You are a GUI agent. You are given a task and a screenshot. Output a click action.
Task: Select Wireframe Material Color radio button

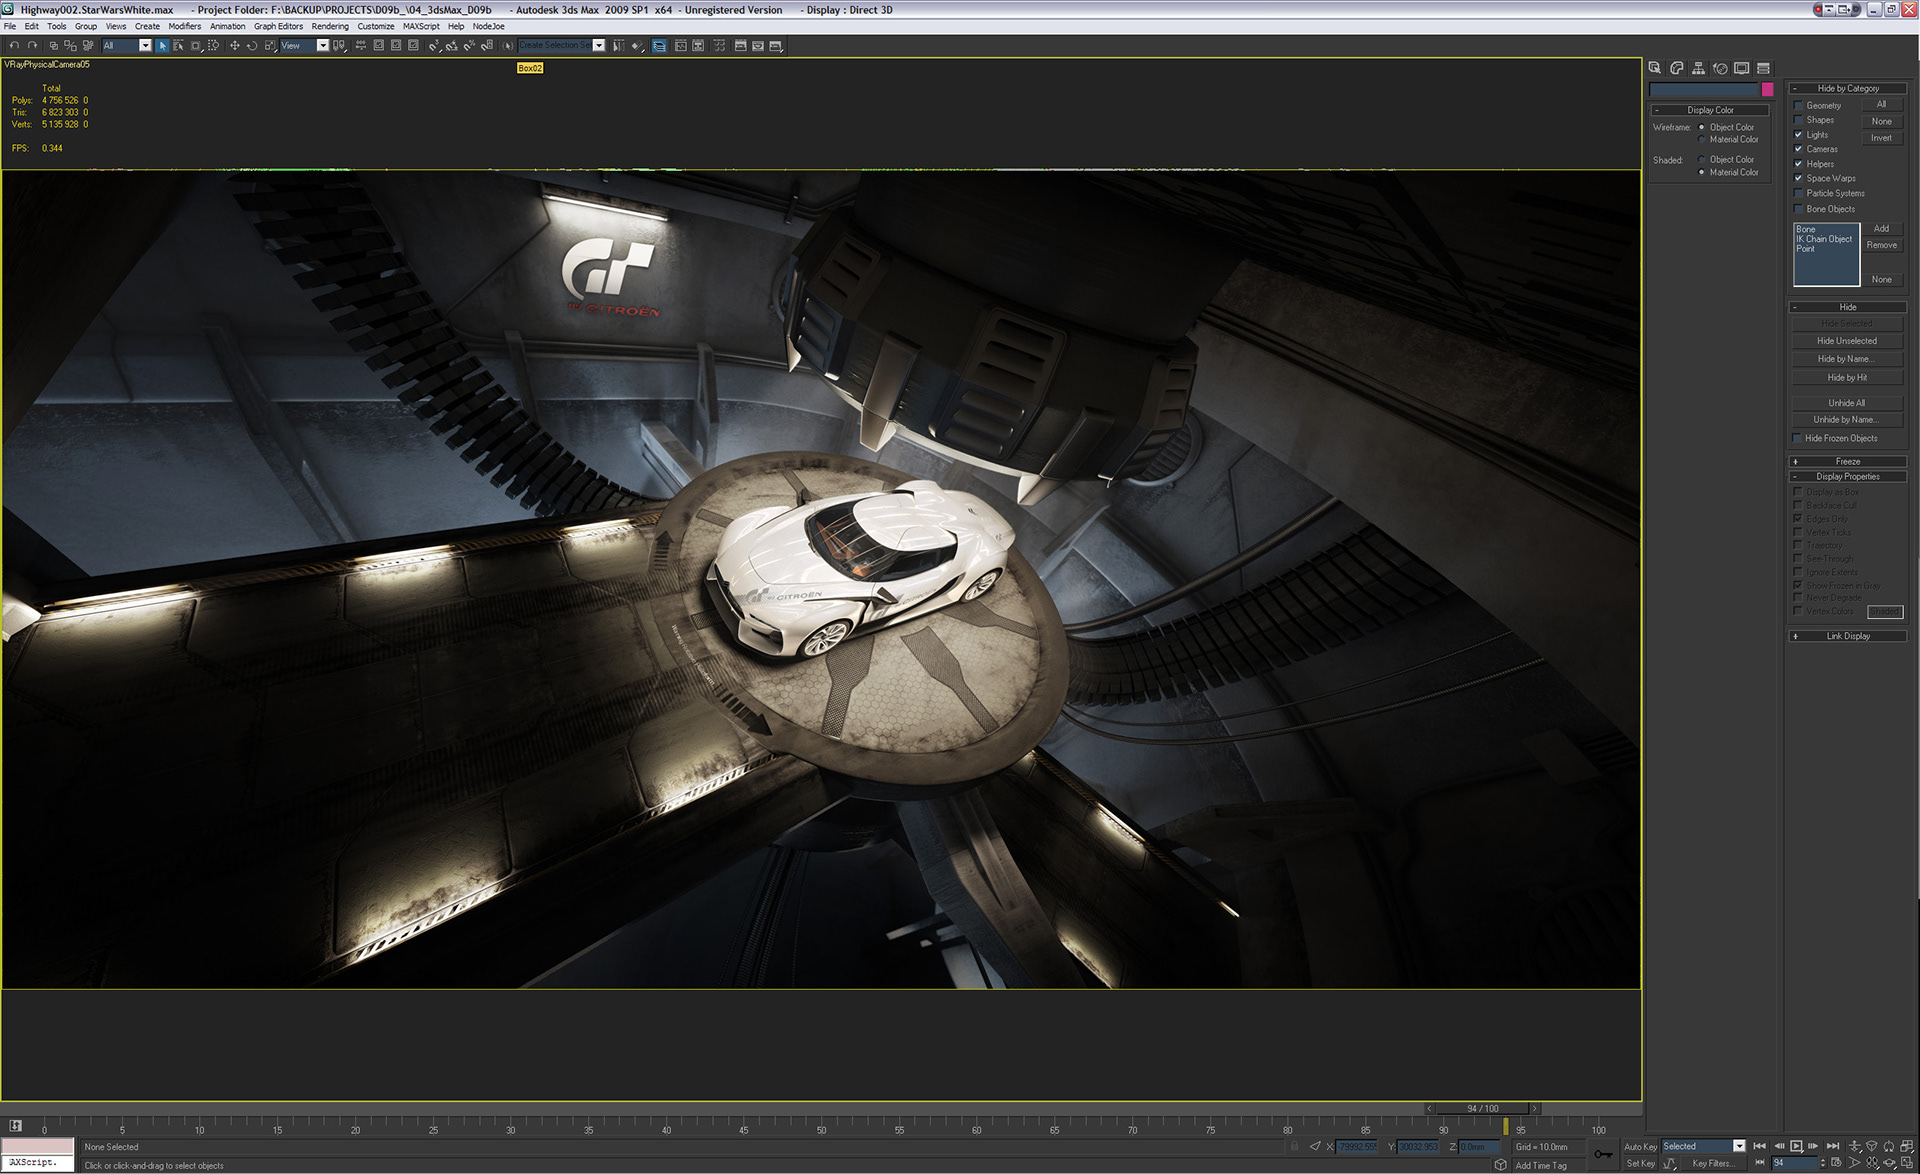pyautogui.click(x=1702, y=140)
